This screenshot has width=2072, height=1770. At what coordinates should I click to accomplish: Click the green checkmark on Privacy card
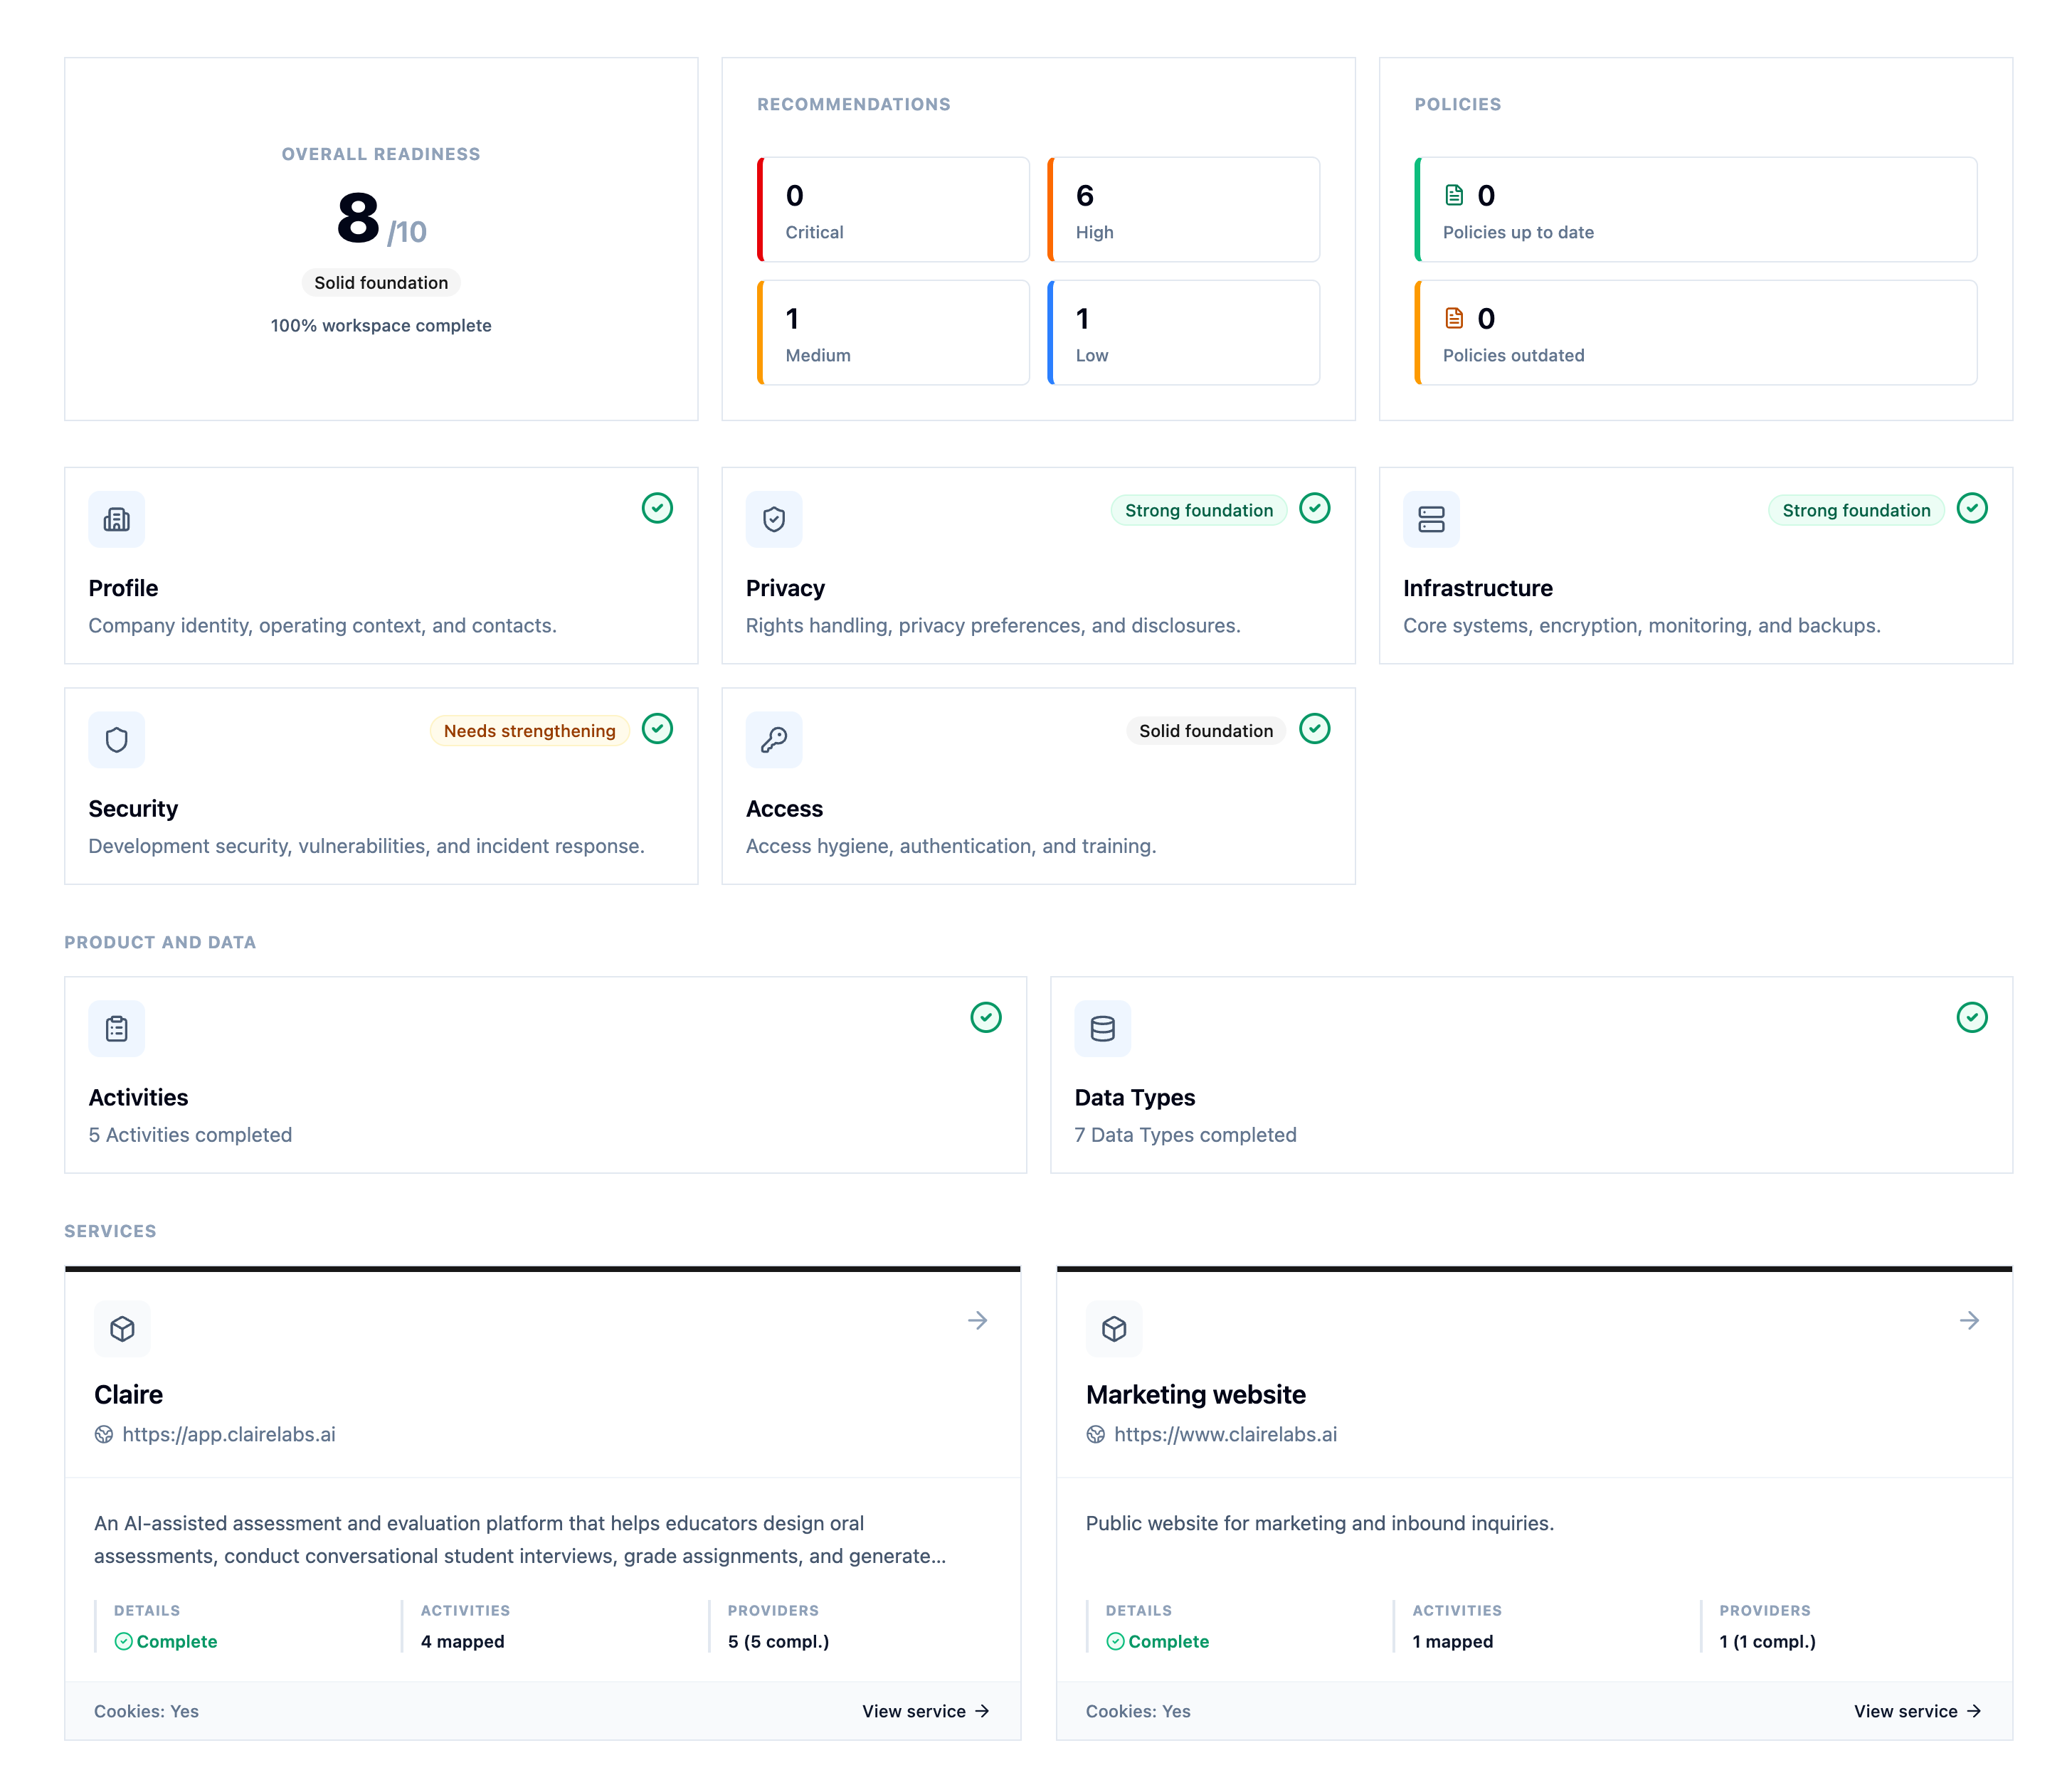(x=1315, y=508)
